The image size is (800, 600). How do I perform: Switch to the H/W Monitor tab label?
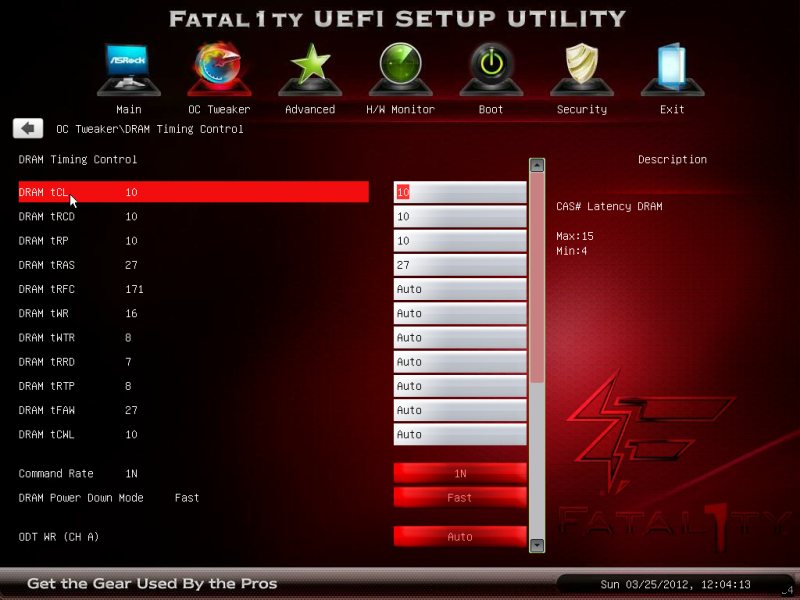(401, 109)
